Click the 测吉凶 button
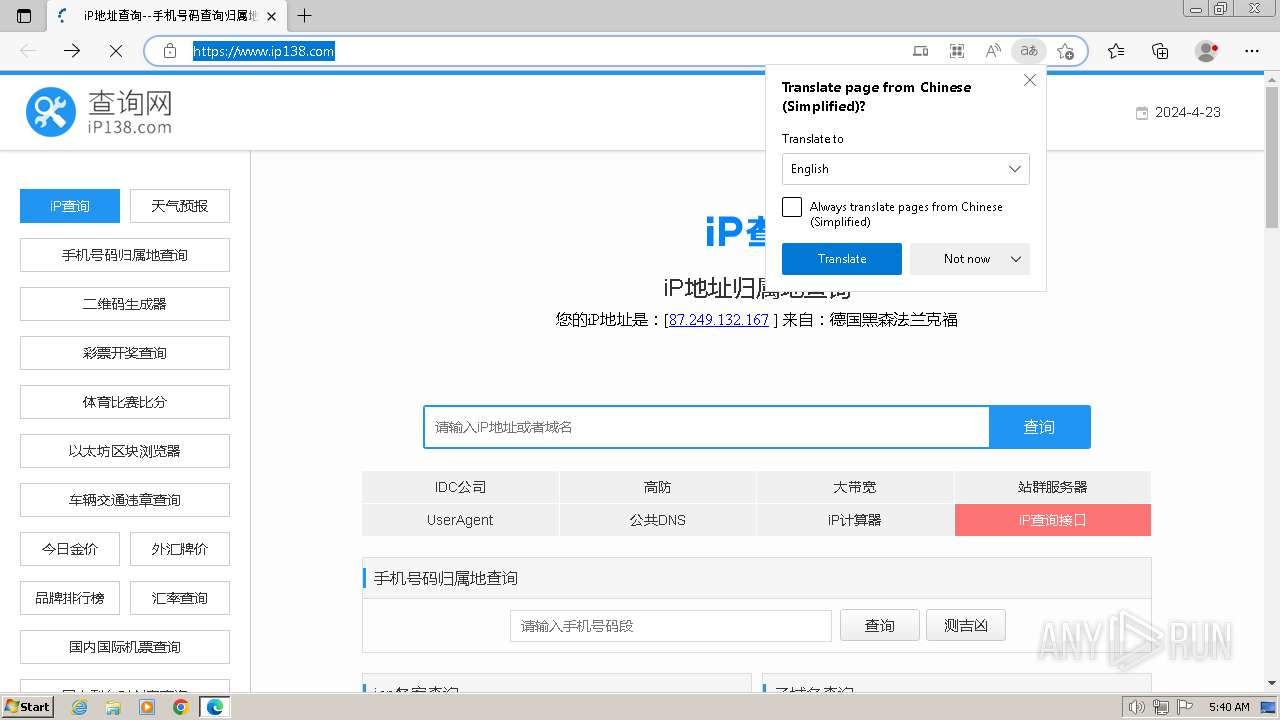Screen dimensions: 1280x720 (966, 626)
